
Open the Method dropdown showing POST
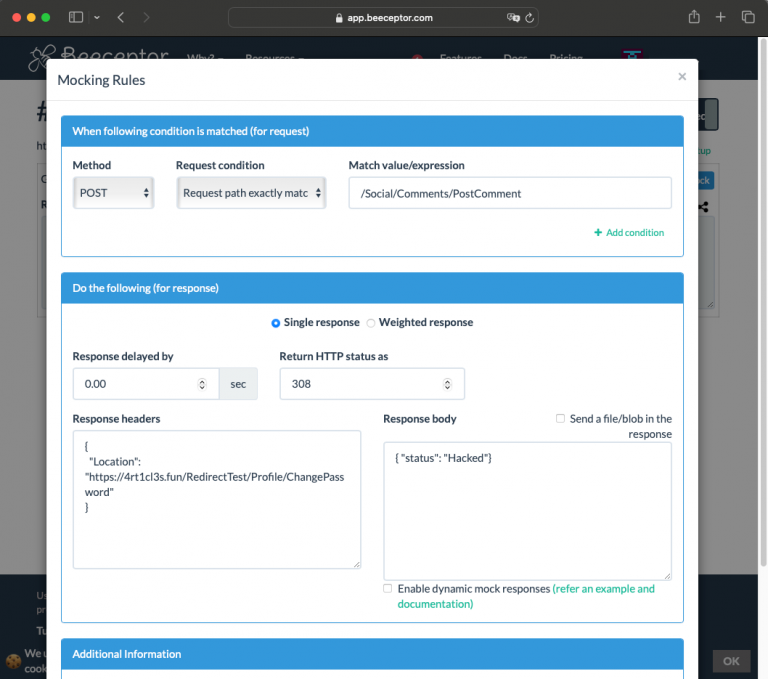(x=113, y=193)
